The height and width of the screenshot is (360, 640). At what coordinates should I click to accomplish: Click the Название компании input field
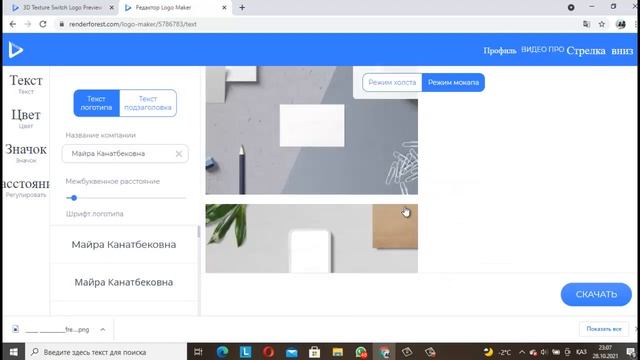(x=125, y=154)
